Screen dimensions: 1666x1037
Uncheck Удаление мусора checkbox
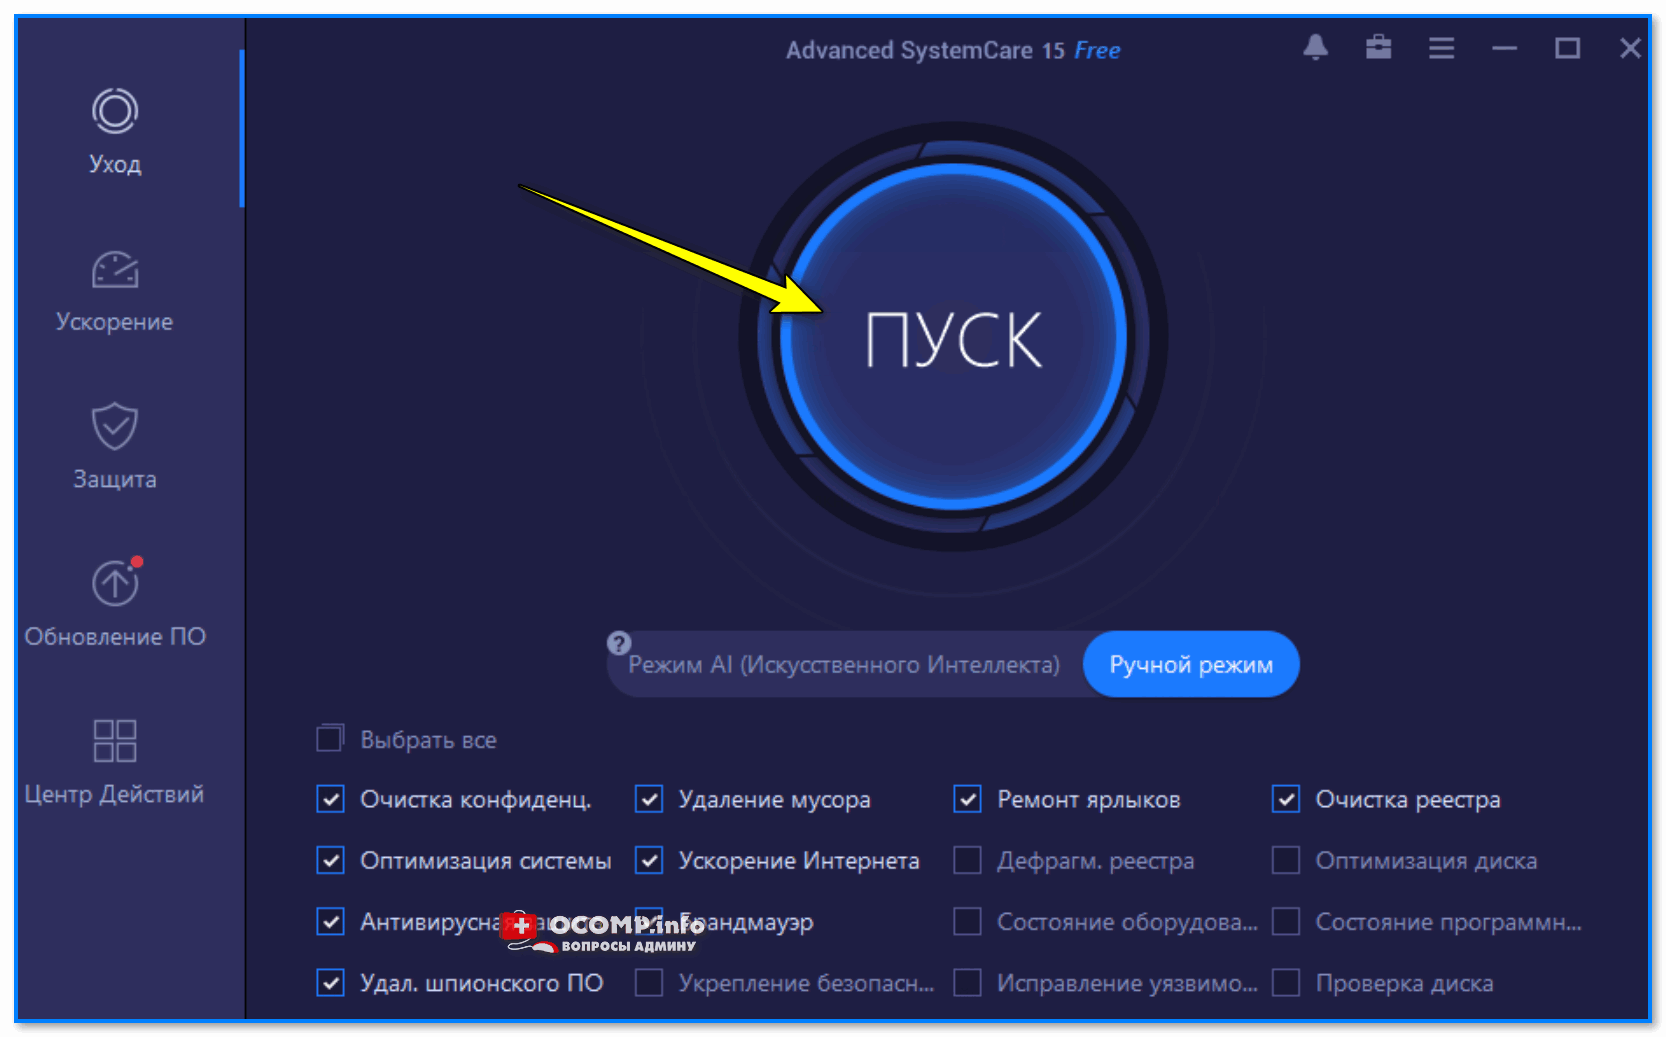tap(649, 799)
